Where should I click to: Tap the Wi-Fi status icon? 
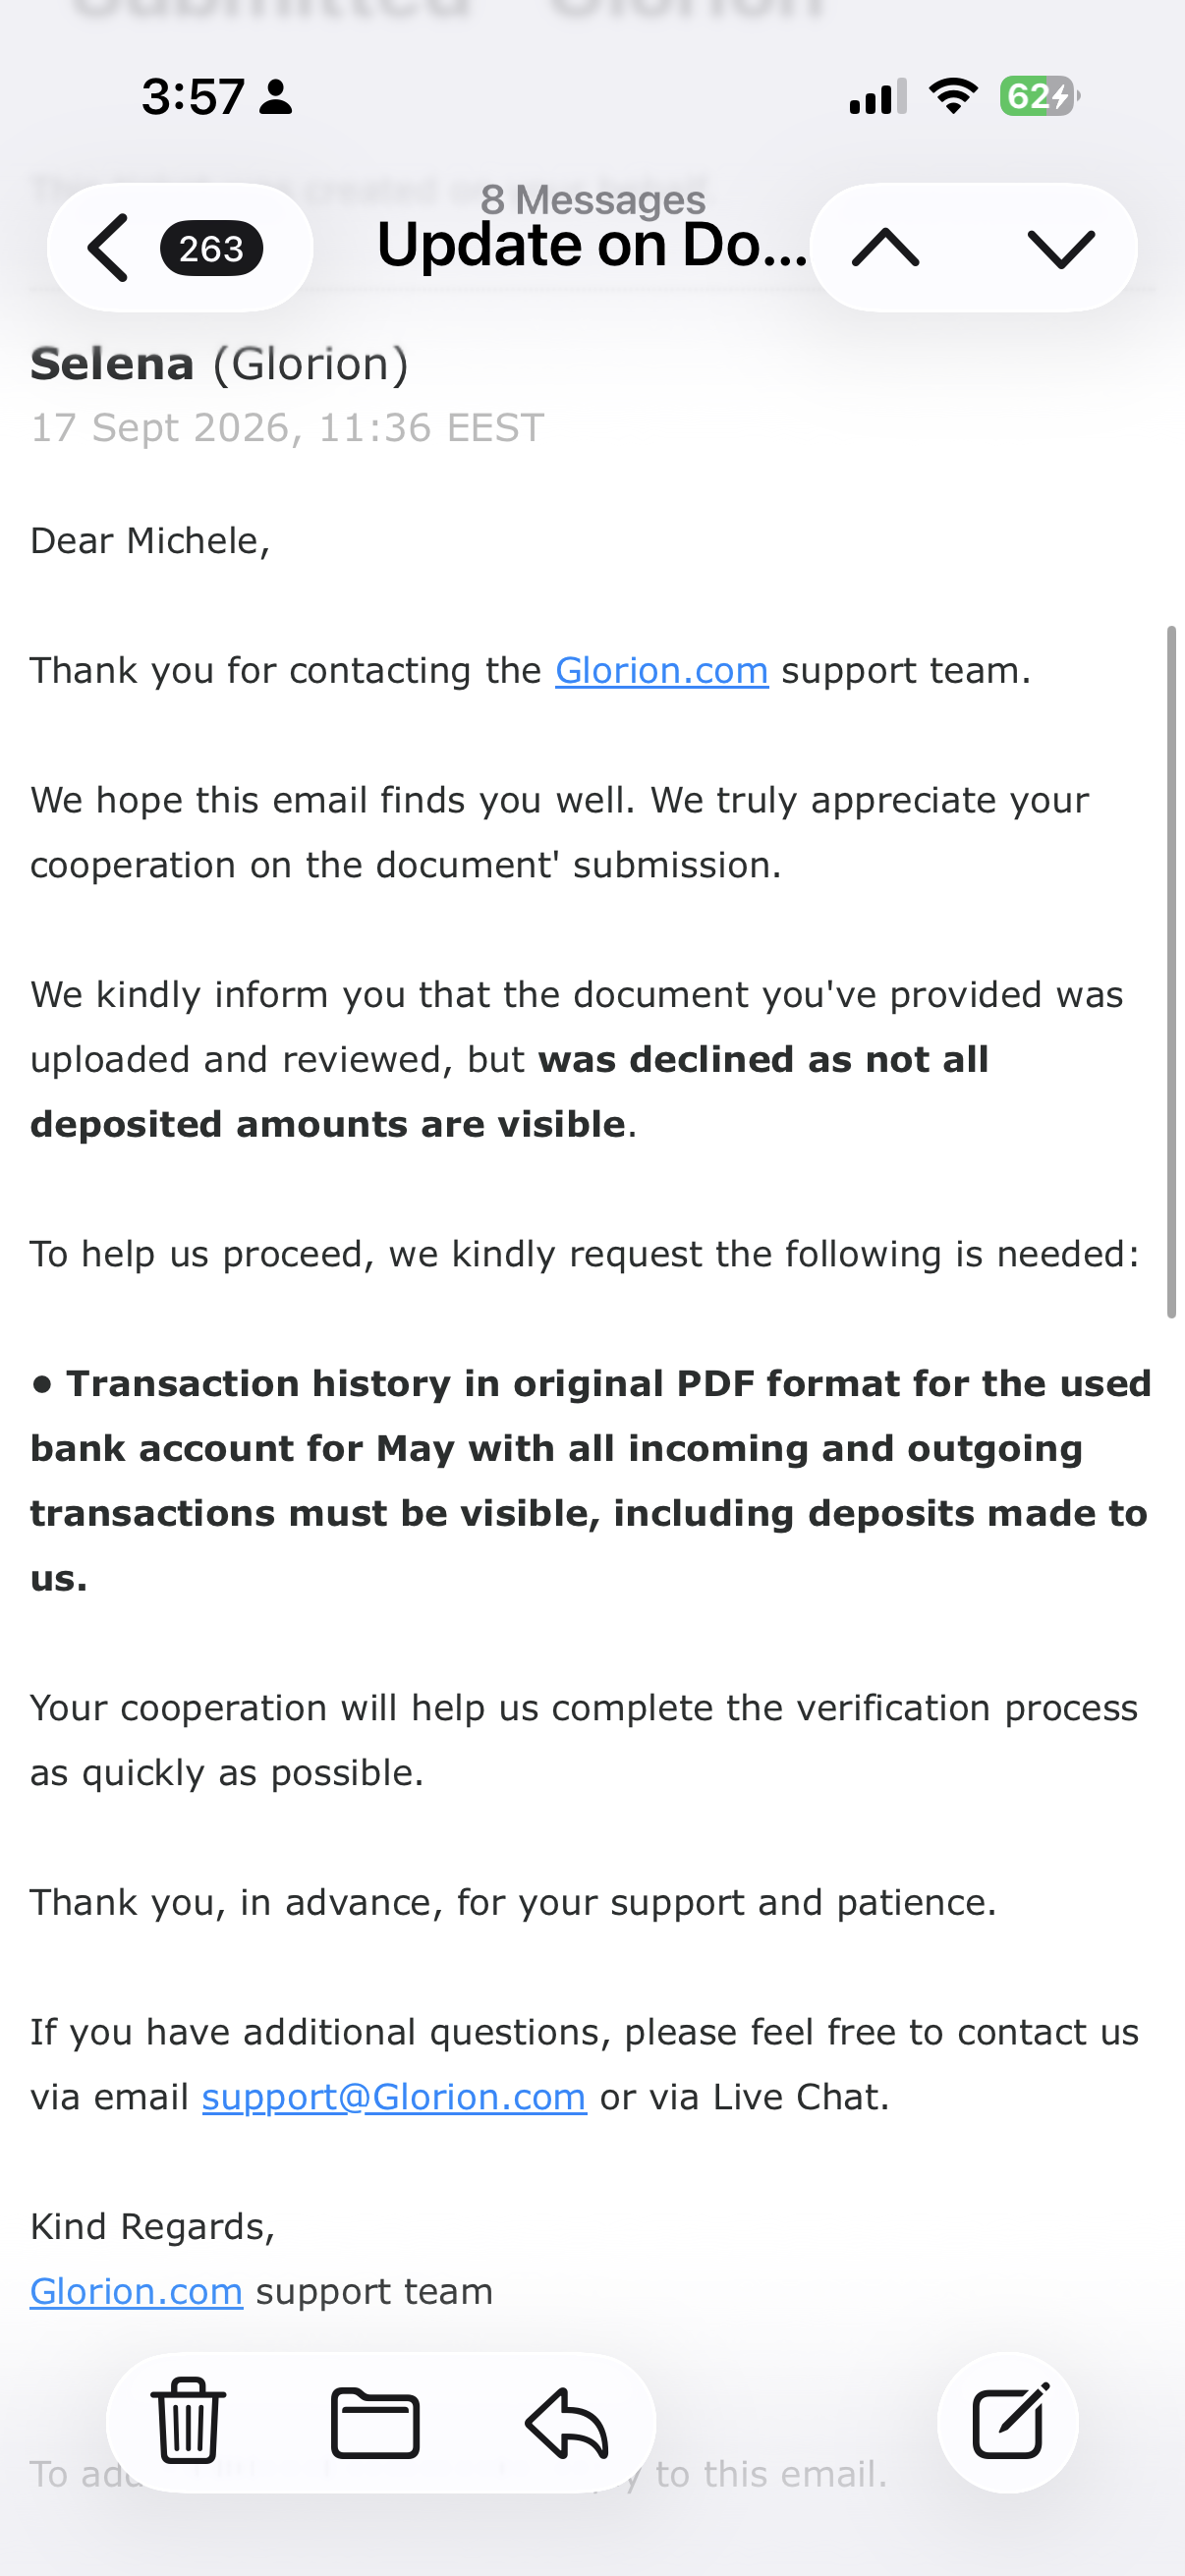point(953,96)
